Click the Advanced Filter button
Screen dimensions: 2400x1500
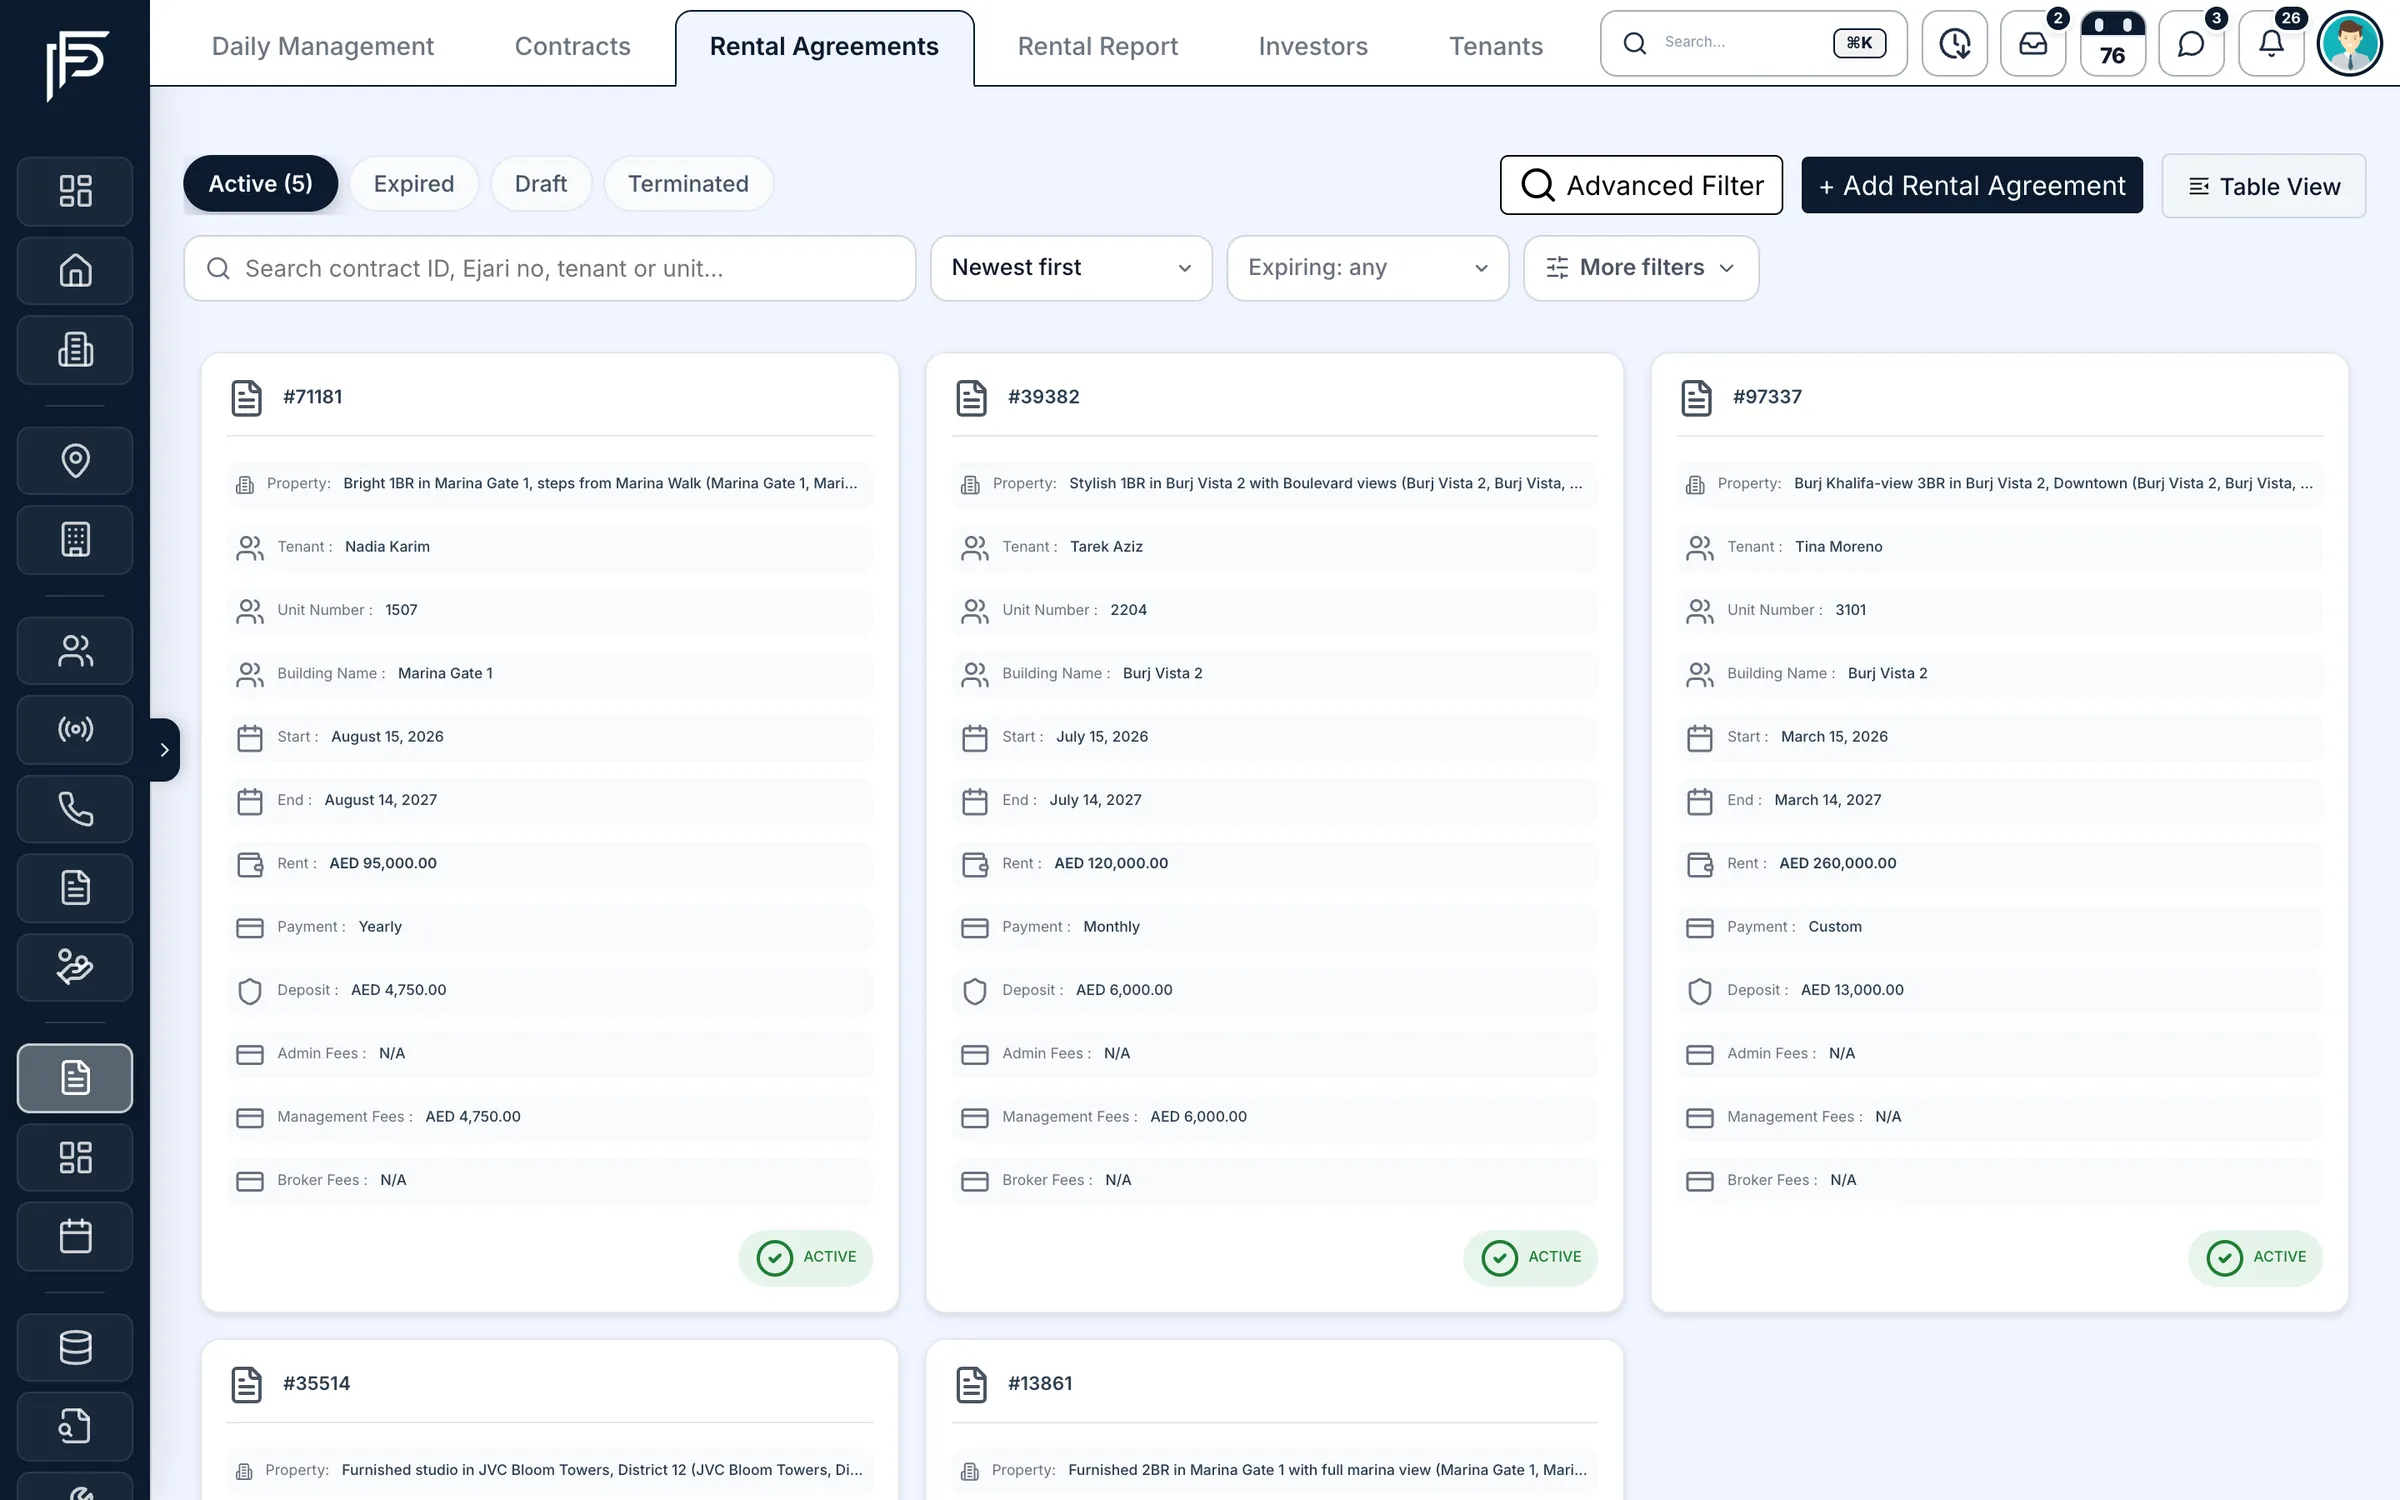click(x=1640, y=185)
